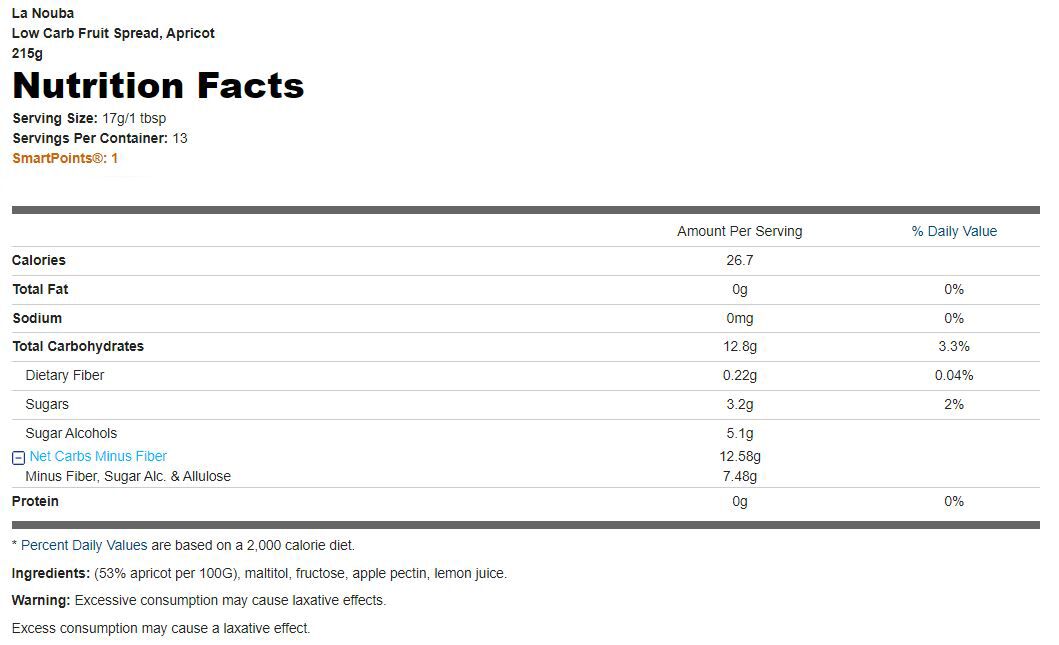Viewport: 1059px width, 645px height.
Task: Select the Low Carb Fruit Spread, Apricot title
Action: coord(113,33)
